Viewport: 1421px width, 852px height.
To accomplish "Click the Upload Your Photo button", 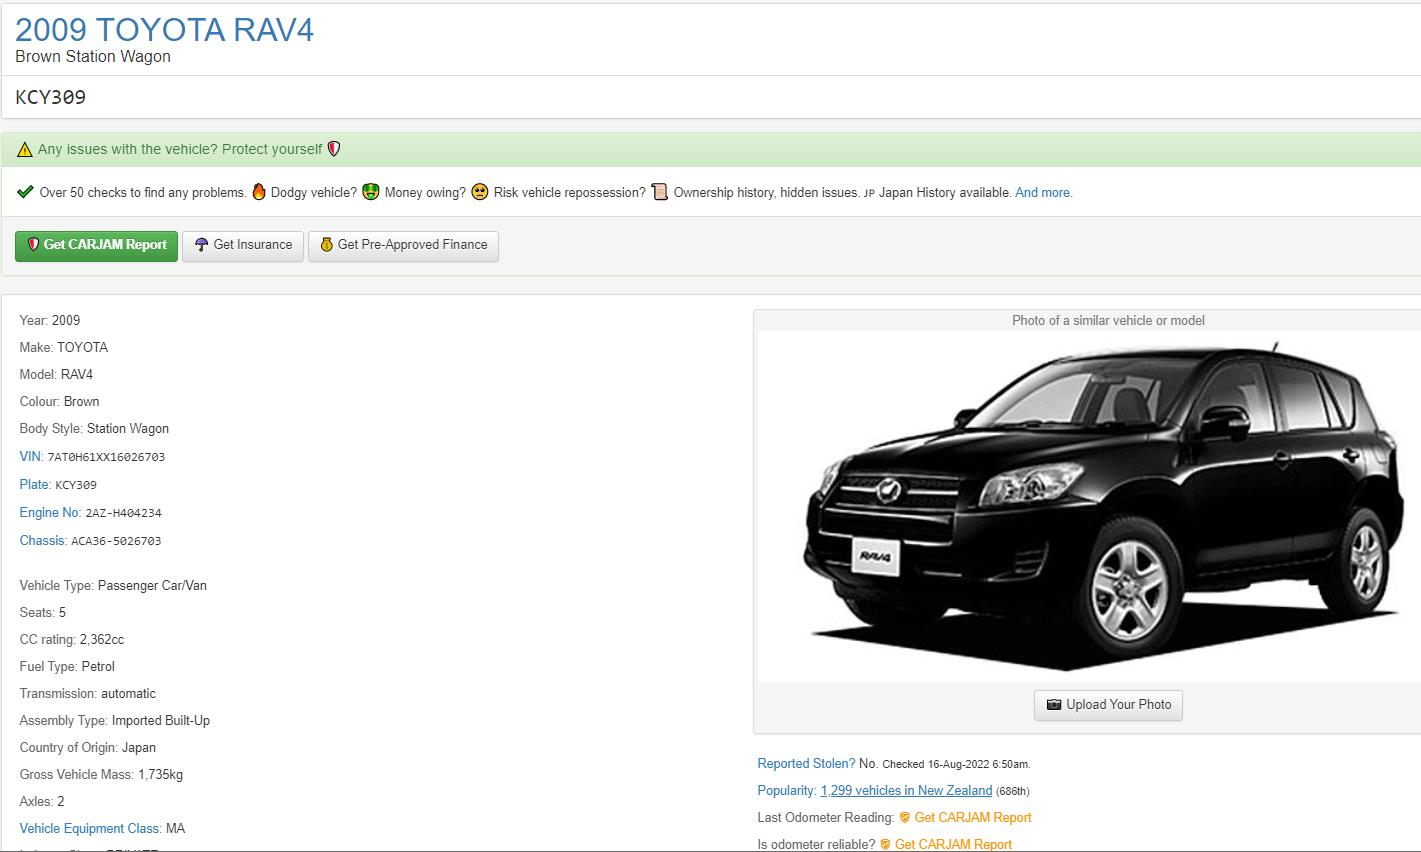I will click(x=1108, y=705).
